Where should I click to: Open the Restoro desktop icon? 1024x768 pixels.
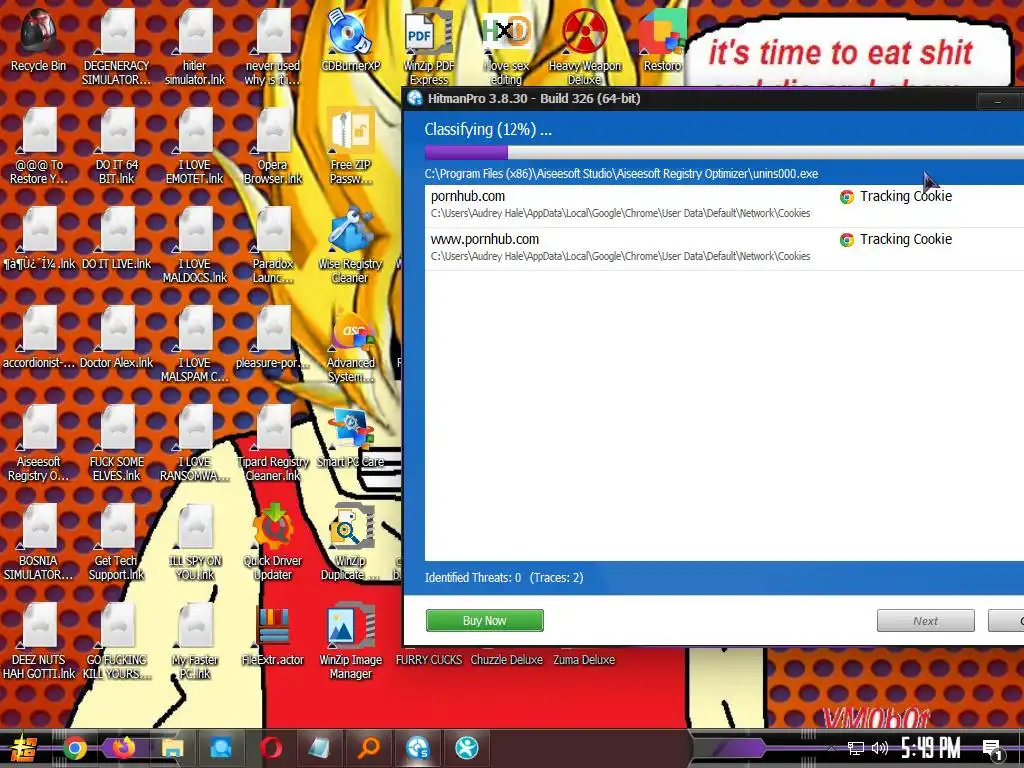coord(662,40)
